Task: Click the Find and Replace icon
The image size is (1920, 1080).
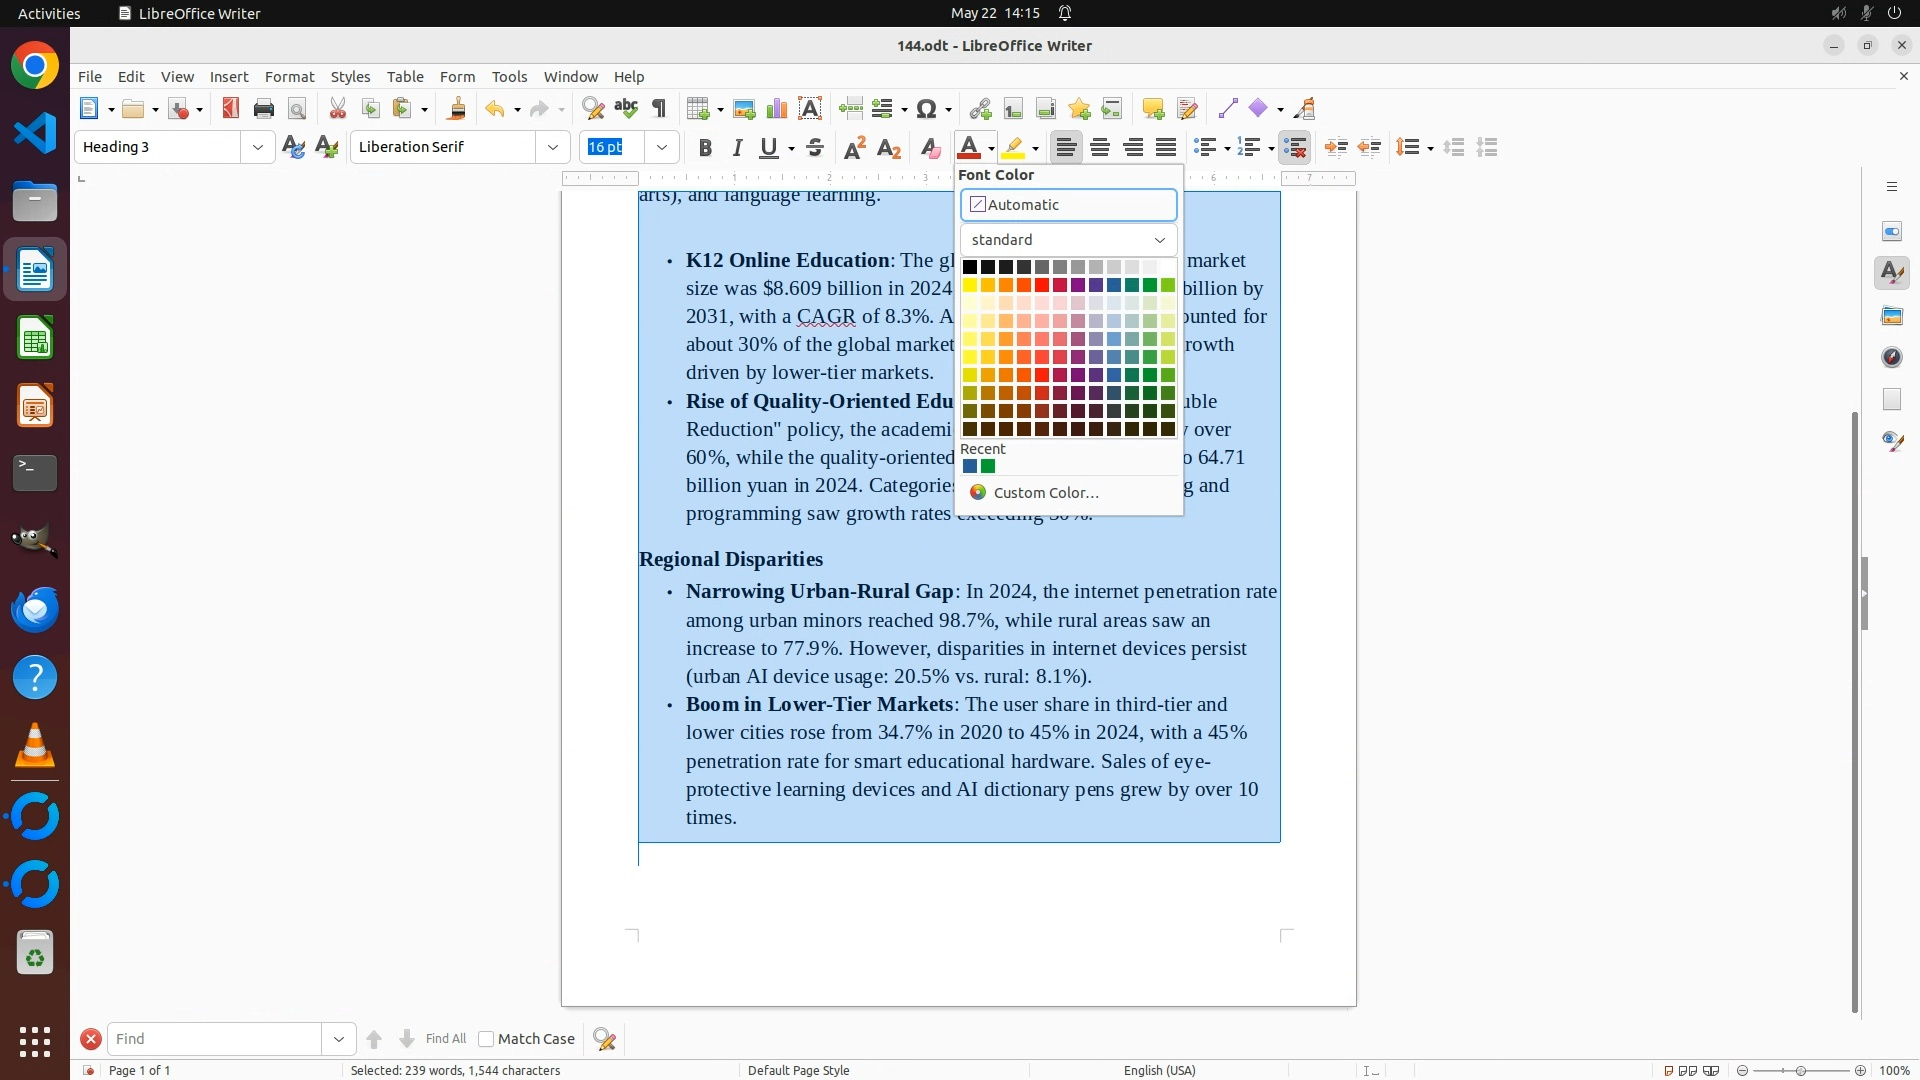Action: (593, 109)
